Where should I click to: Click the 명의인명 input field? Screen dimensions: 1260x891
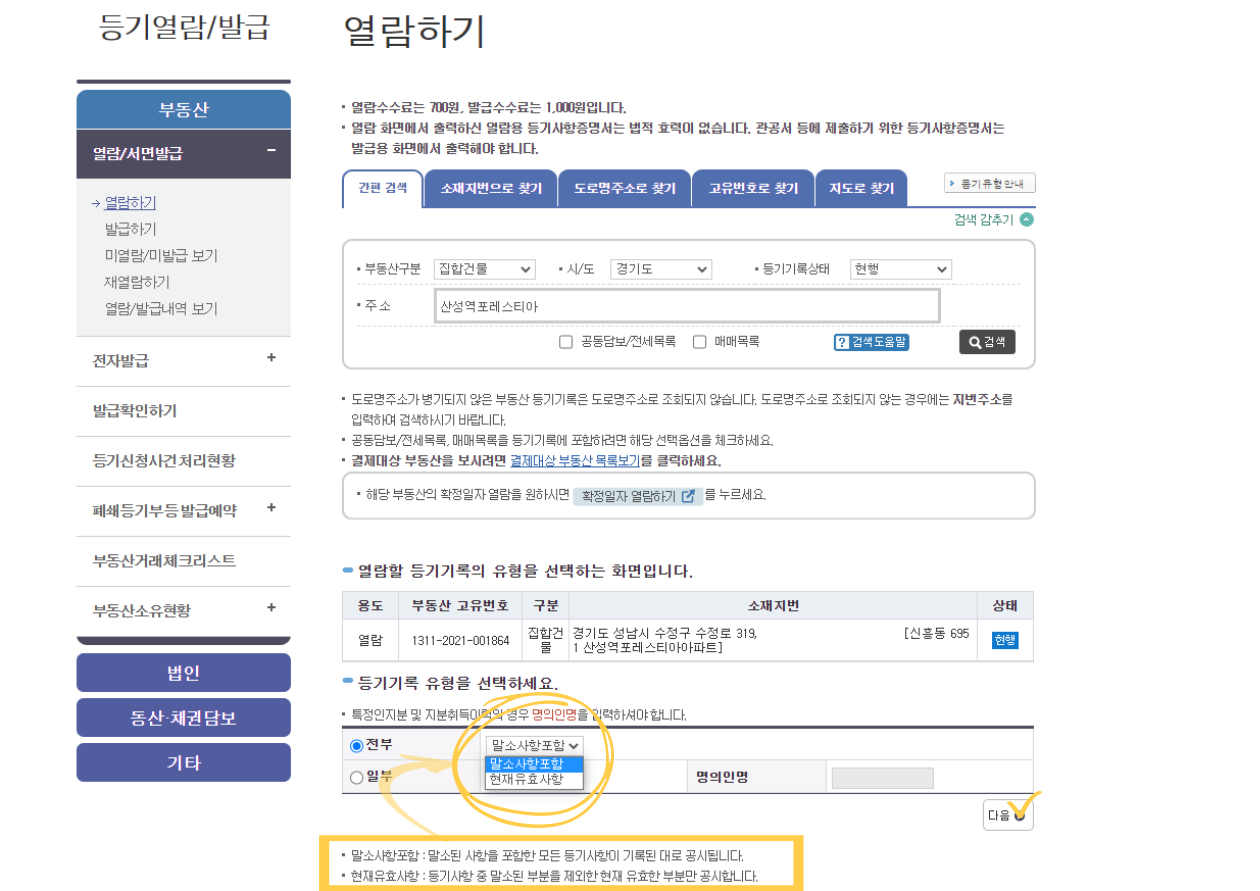(x=881, y=776)
